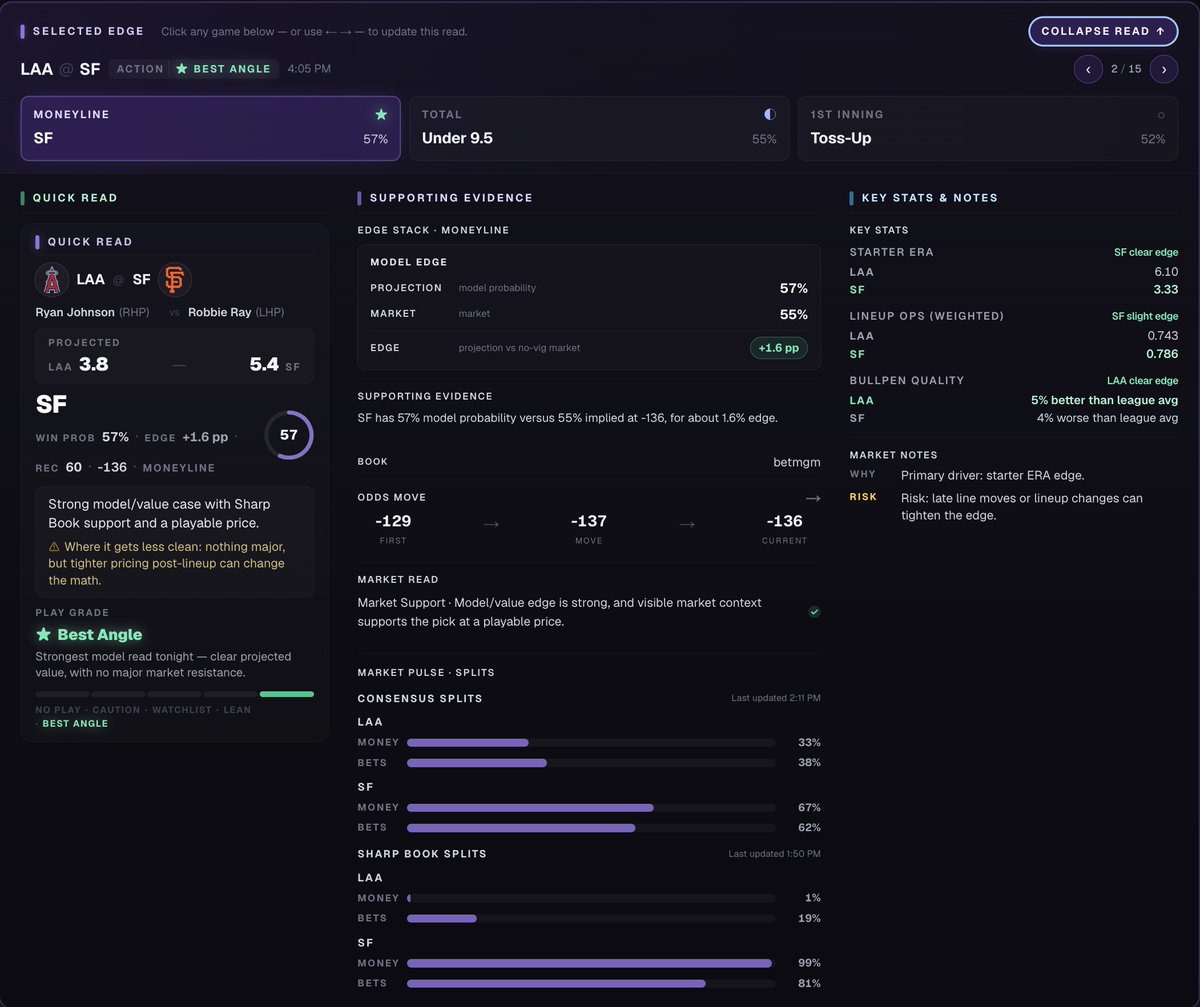Click the -137 move odds value

(589, 521)
